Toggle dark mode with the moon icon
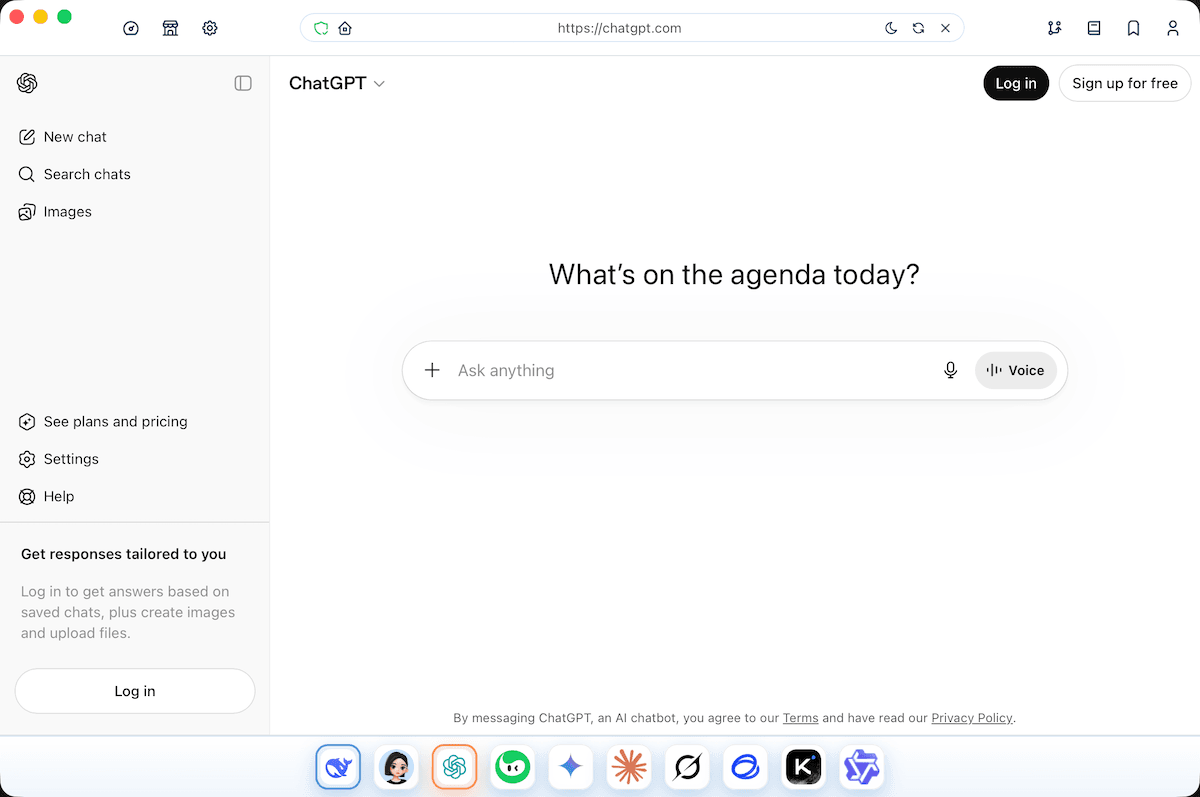Viewport: 1200px width, 797px height. click(891, 28)
